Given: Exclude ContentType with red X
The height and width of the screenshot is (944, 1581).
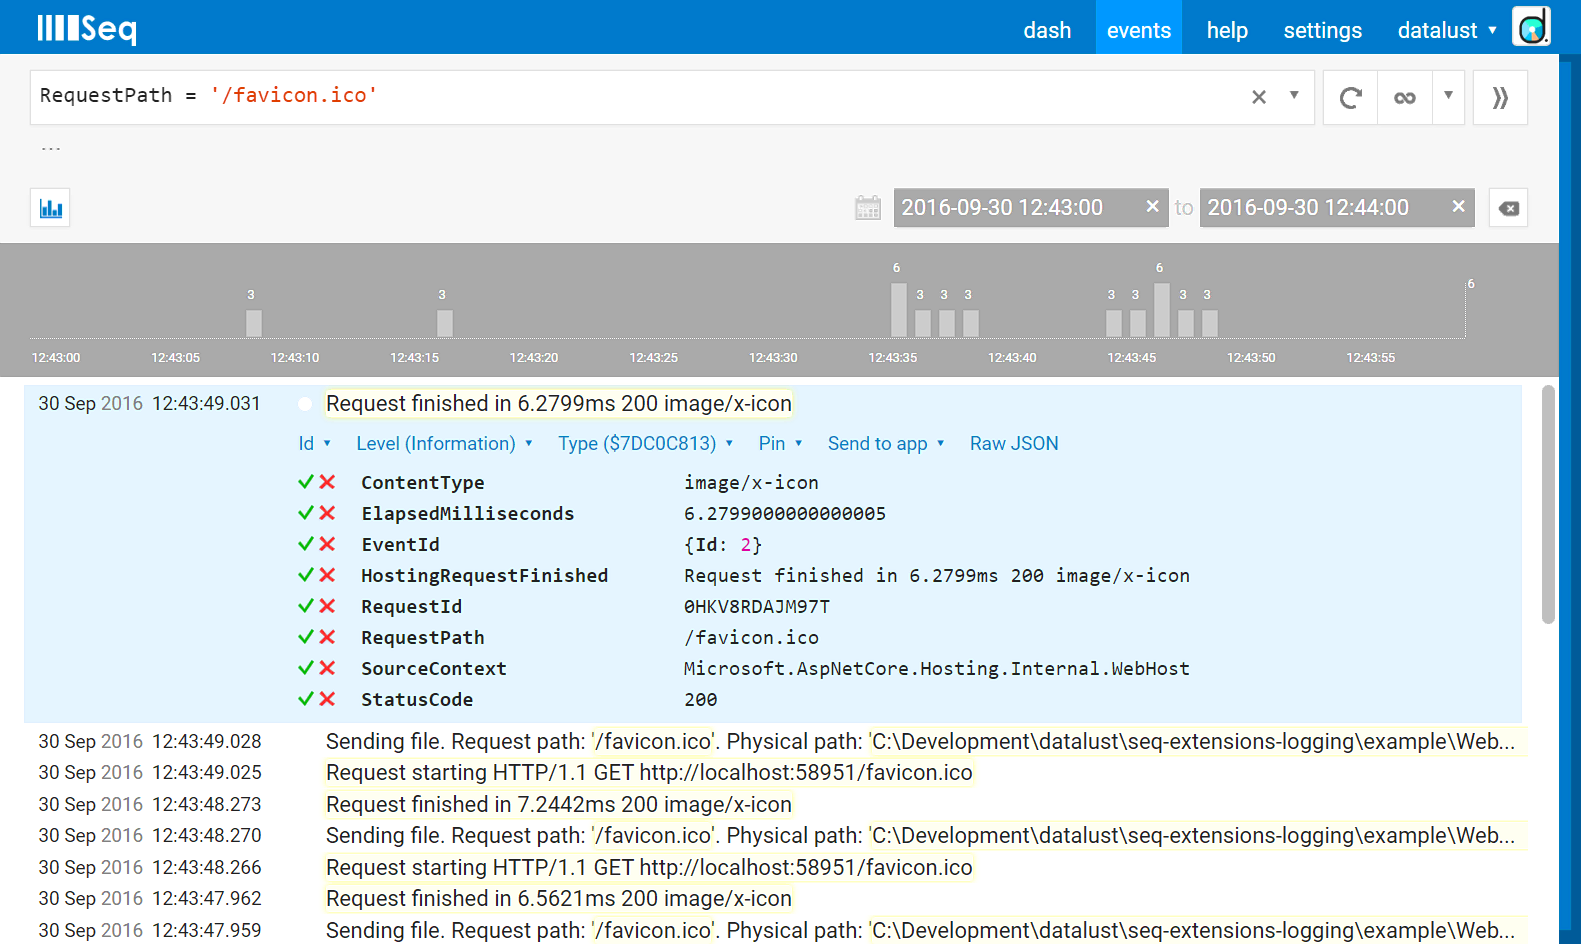Looking at the screenshot, I should point(327,482).
